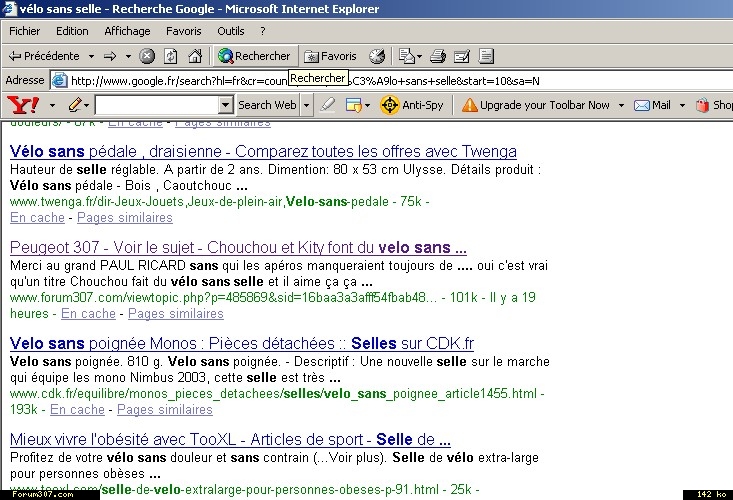Click the Discuss icon
Screen dimensions: 733x500
486,56
